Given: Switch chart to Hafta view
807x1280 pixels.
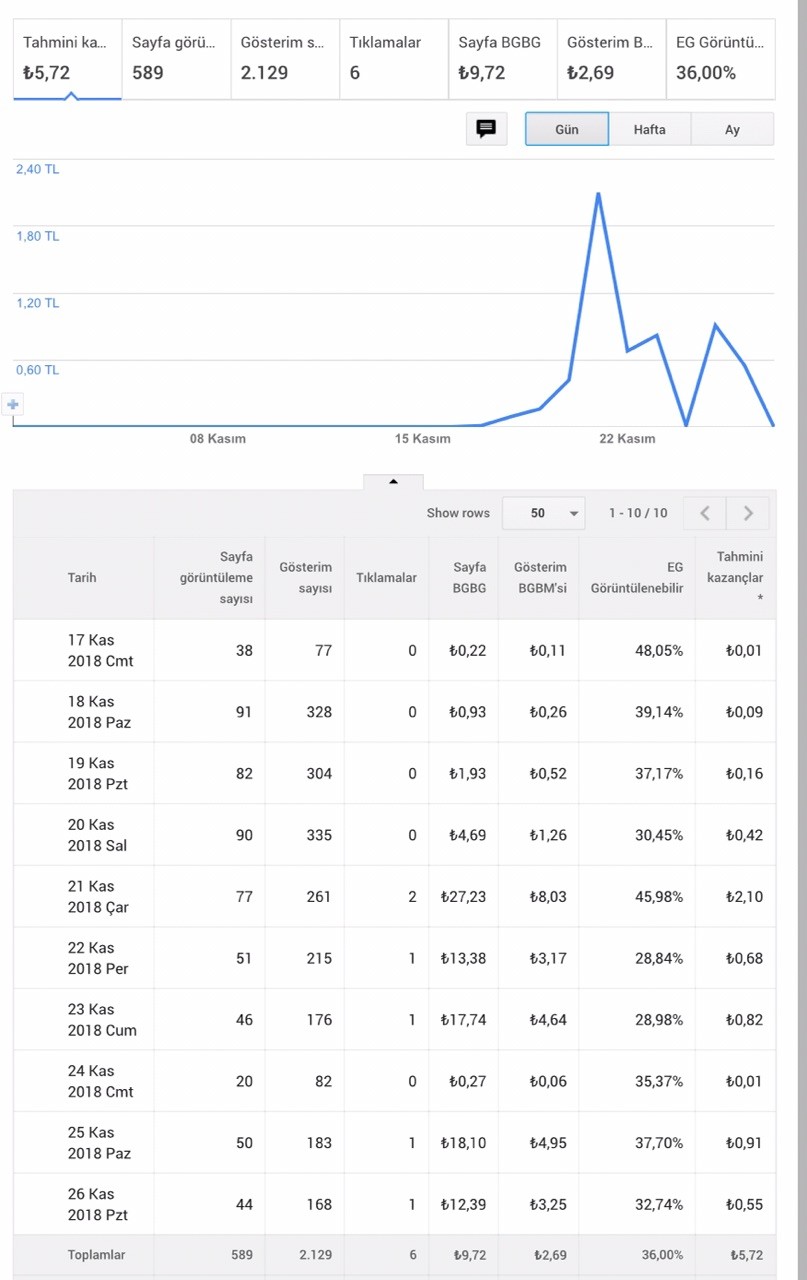Looking at the screenshot, I should coord(649,129).
